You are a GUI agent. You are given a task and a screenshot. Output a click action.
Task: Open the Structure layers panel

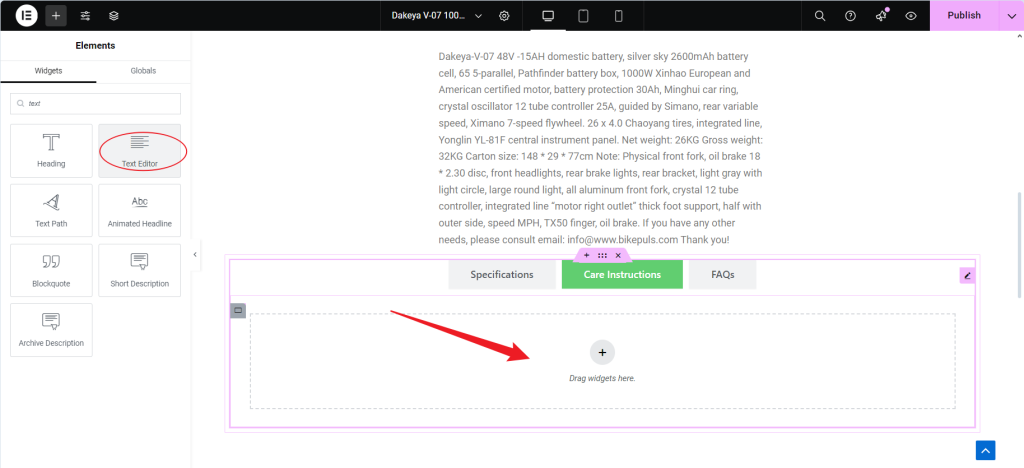(114, 16)
